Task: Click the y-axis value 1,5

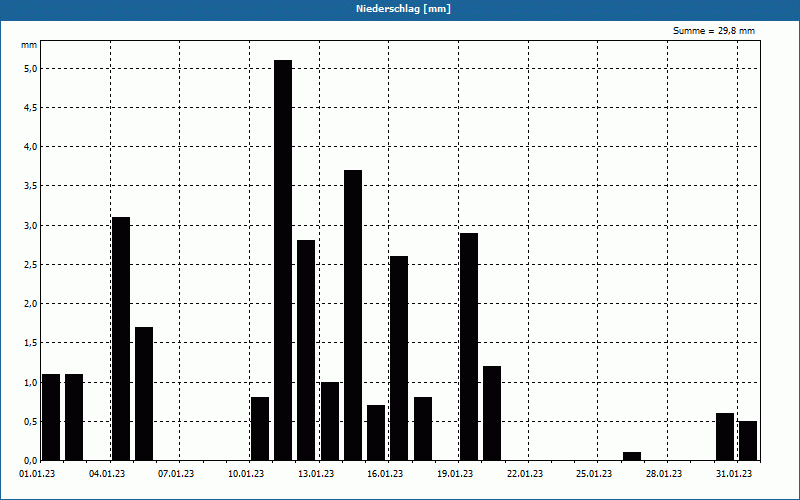Action: tap(30, 343)
